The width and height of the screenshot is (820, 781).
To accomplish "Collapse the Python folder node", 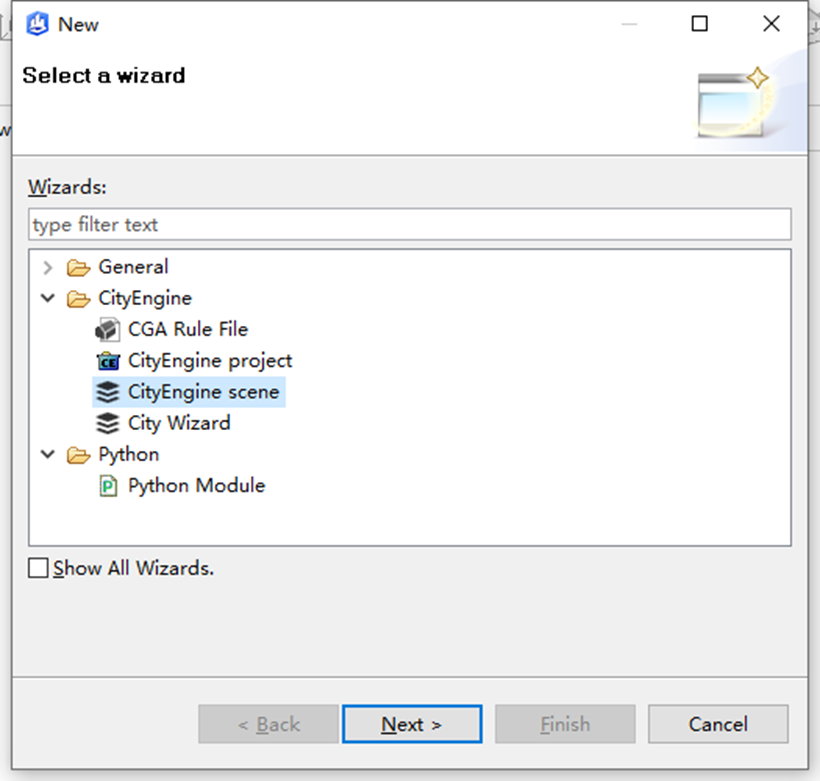I will 48,454.
